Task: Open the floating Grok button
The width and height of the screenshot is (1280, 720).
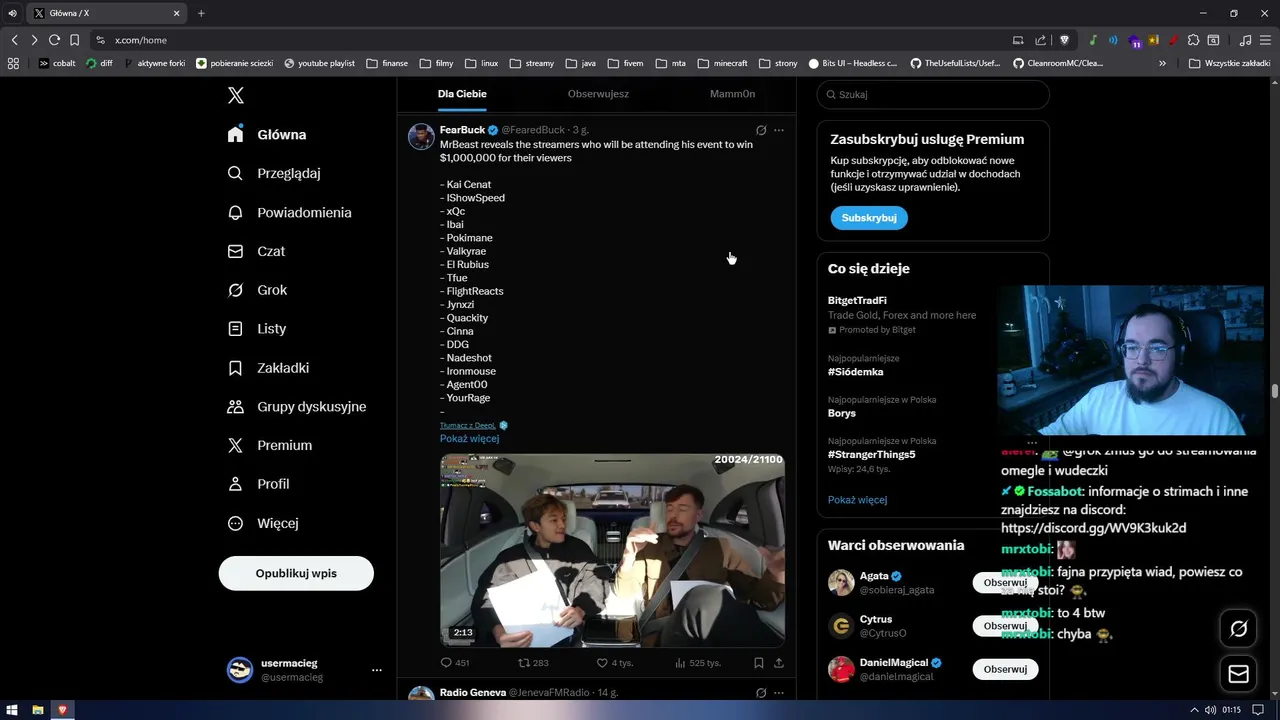Action: click(1239, 629)
